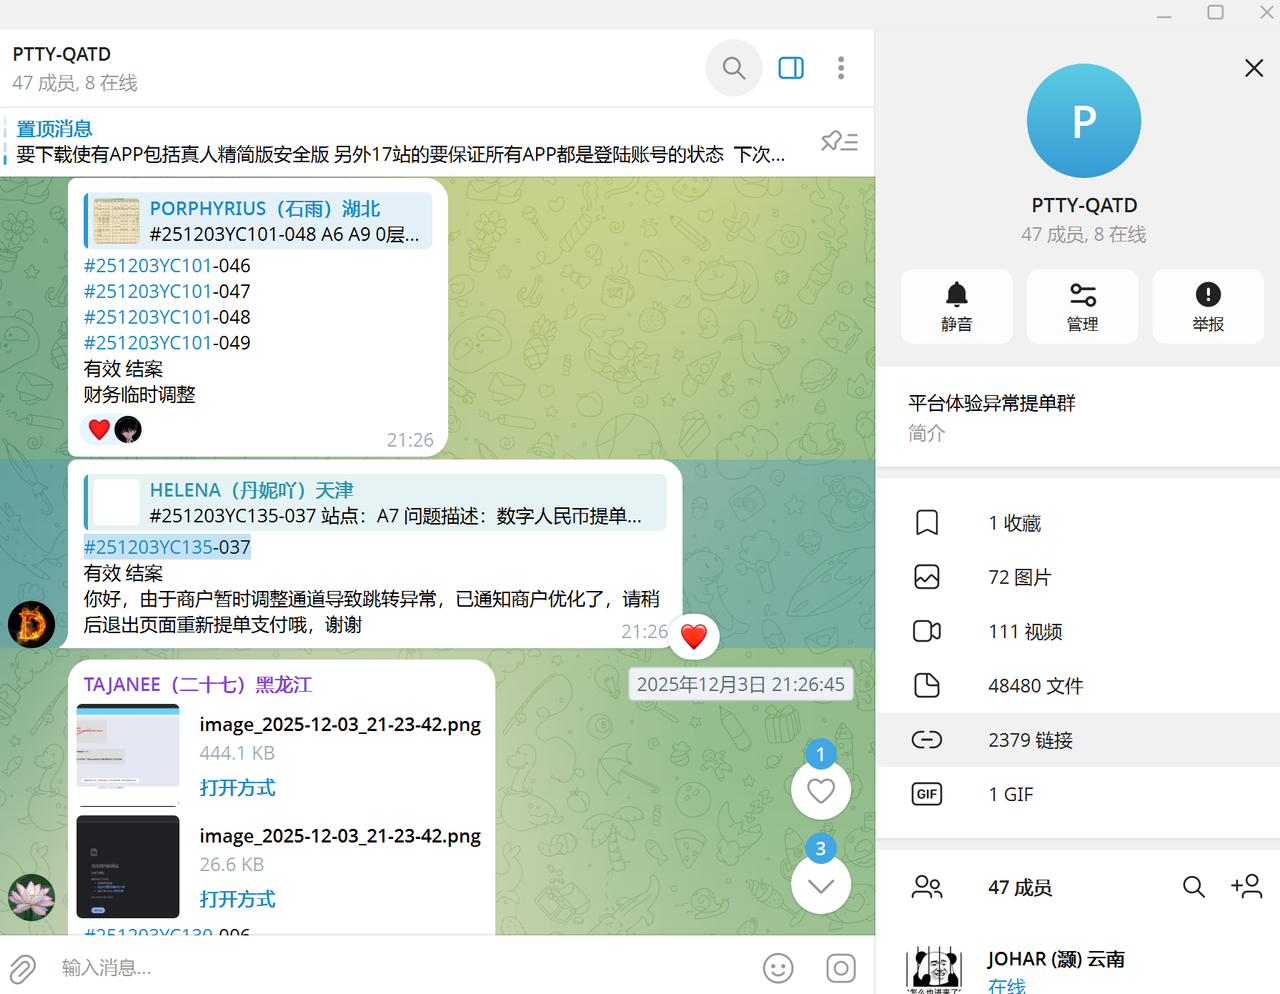Open 1 收藏 saved messages row
This screenshot has height=994, width=1280.
1078,523
